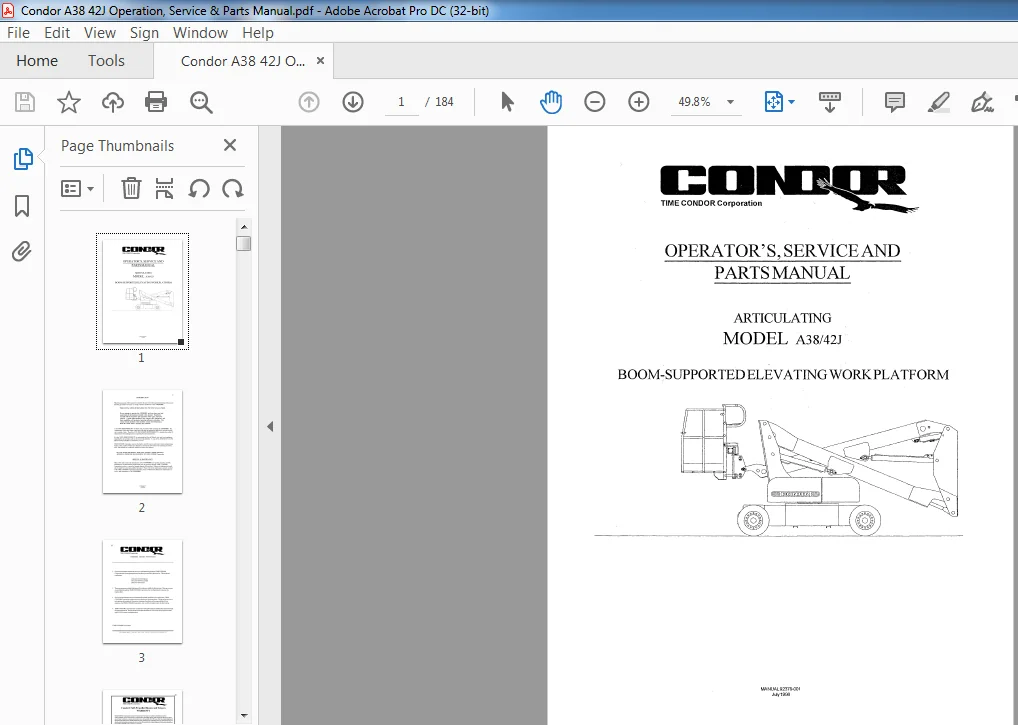Image resolution: width=1018 pixels, height=725 pixels.
Task: Activate the Hand pan tool
Action: point(551,102)
